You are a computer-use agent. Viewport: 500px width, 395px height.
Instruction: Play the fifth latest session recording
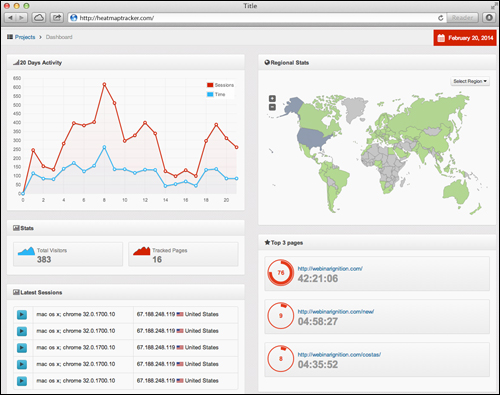pos(22,381)
